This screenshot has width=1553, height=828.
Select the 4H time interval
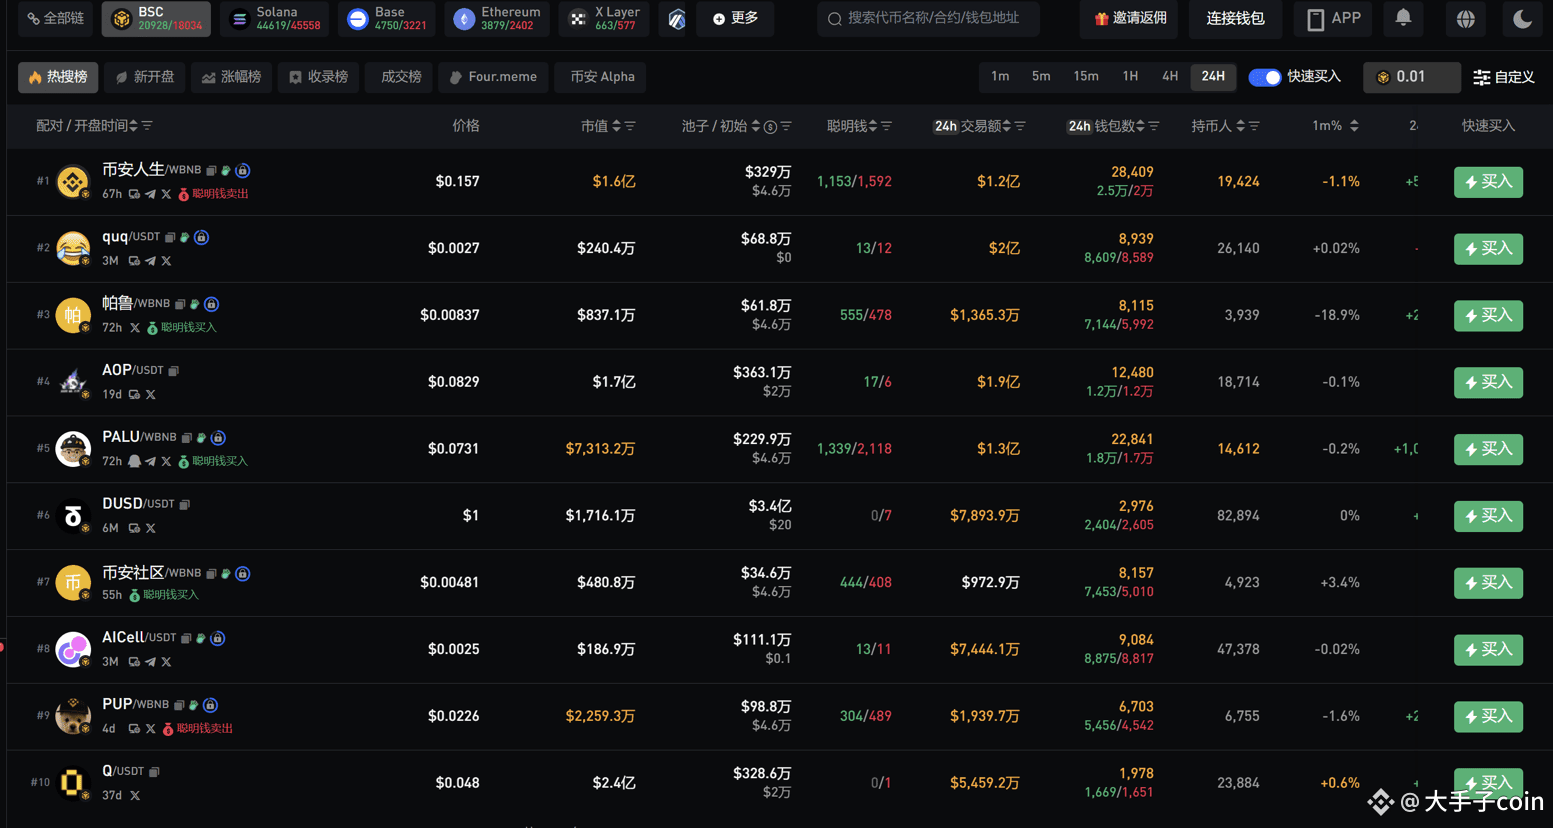pos(1170,77)
